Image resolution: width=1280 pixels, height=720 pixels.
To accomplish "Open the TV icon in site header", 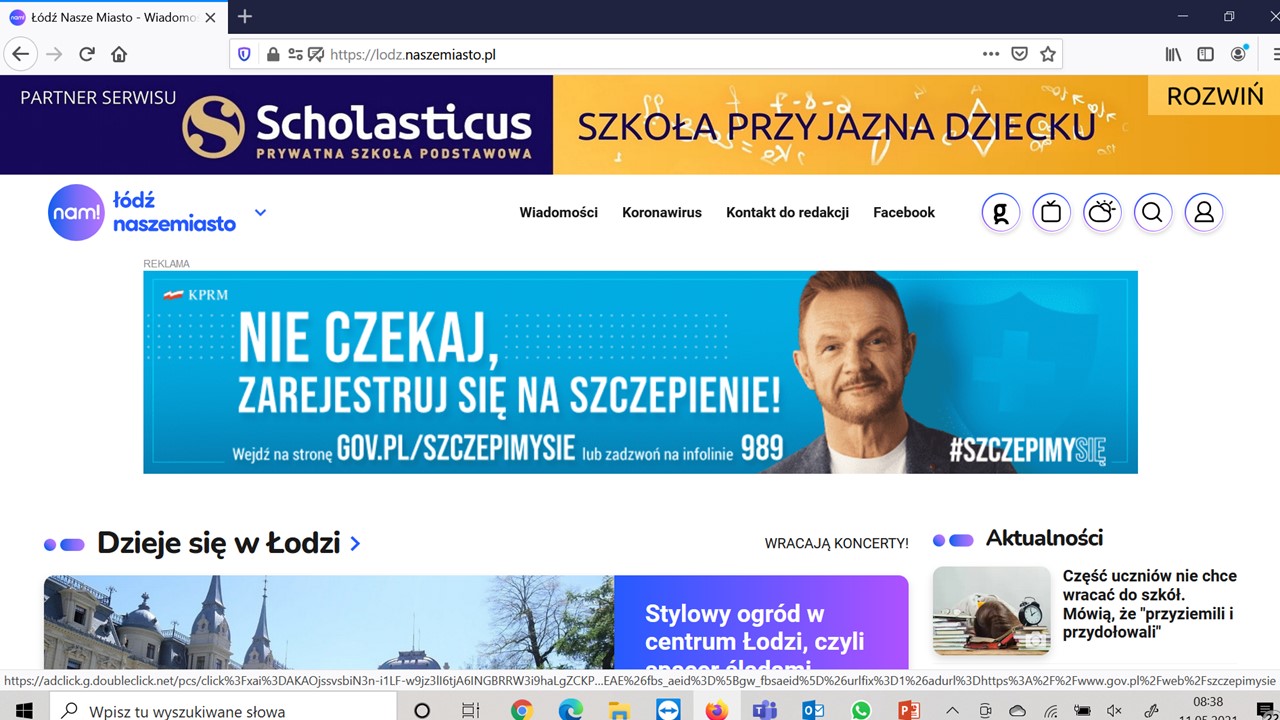I will (x=1051, y=212).
